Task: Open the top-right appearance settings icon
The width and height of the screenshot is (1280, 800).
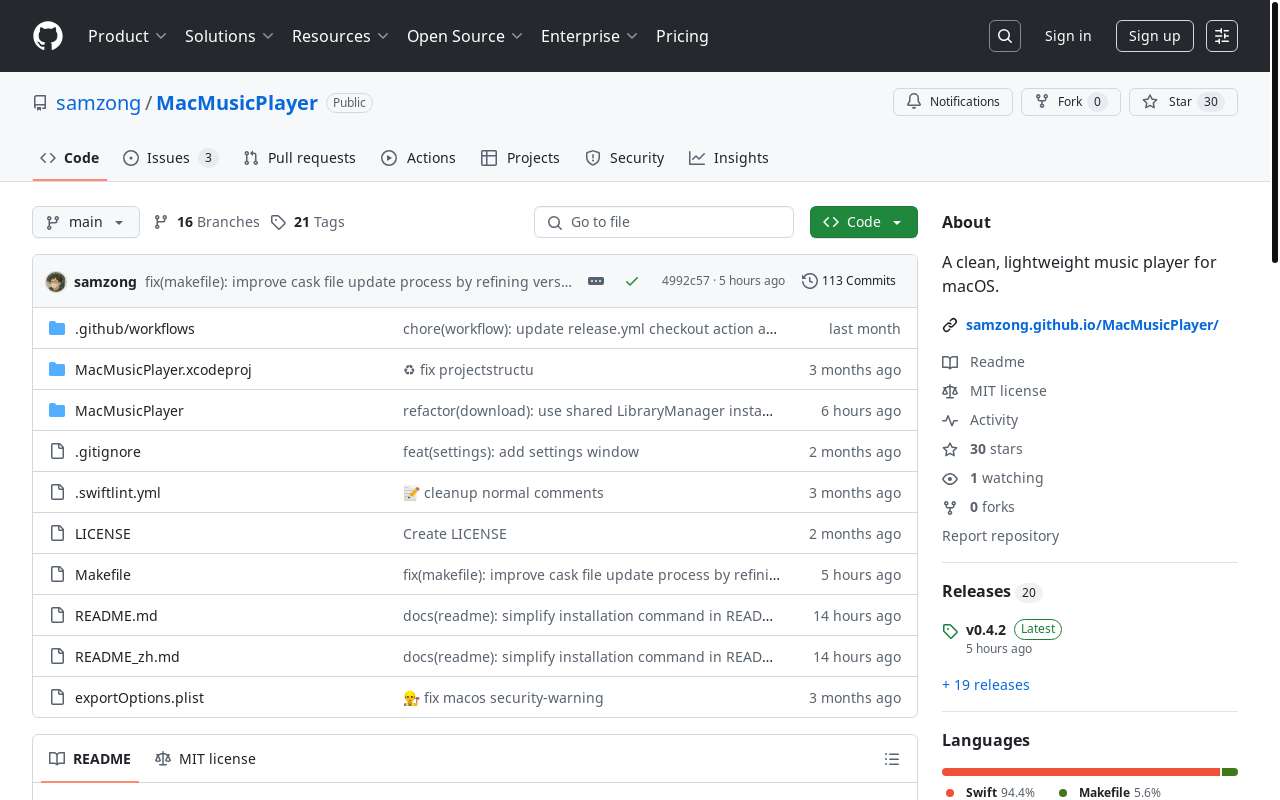Action: (x=1222, y=36)
